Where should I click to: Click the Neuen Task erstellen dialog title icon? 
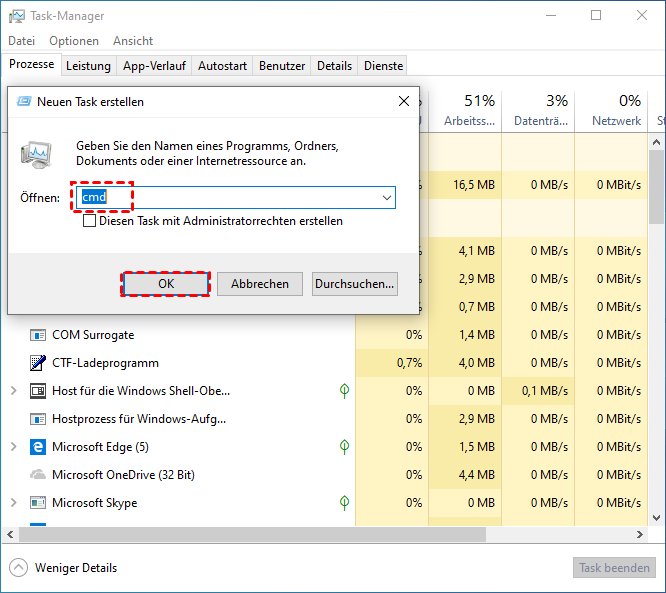[24, 102]
